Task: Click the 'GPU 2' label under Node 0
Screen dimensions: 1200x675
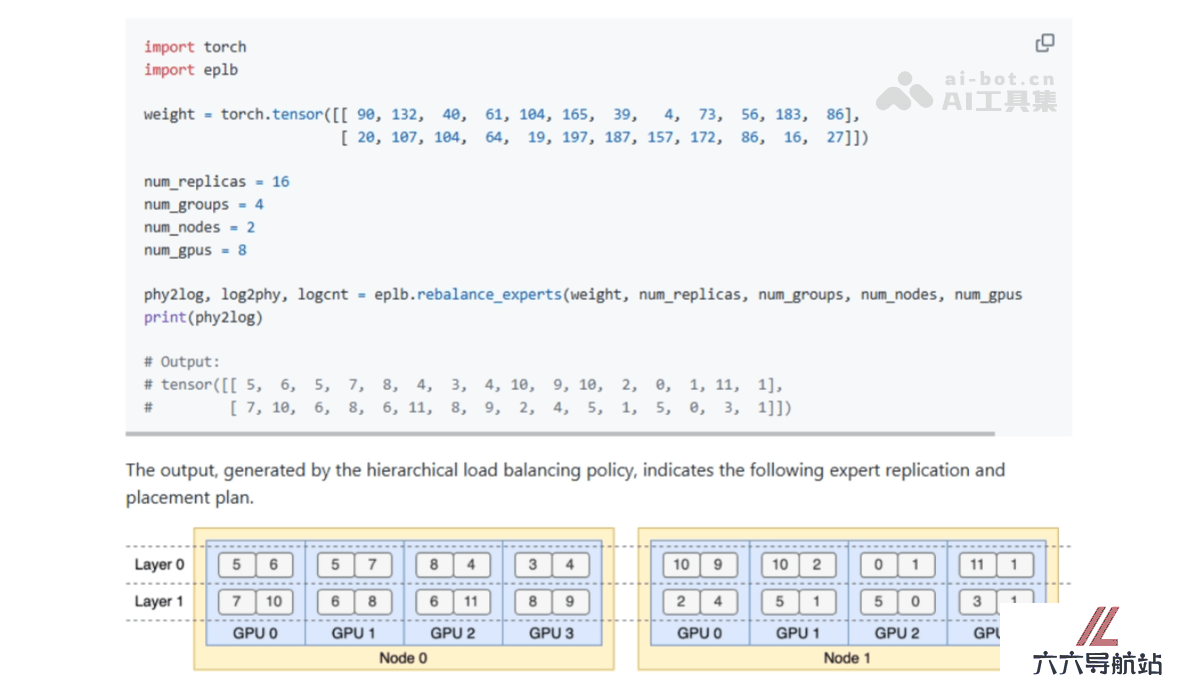Action: click(453, 633)
